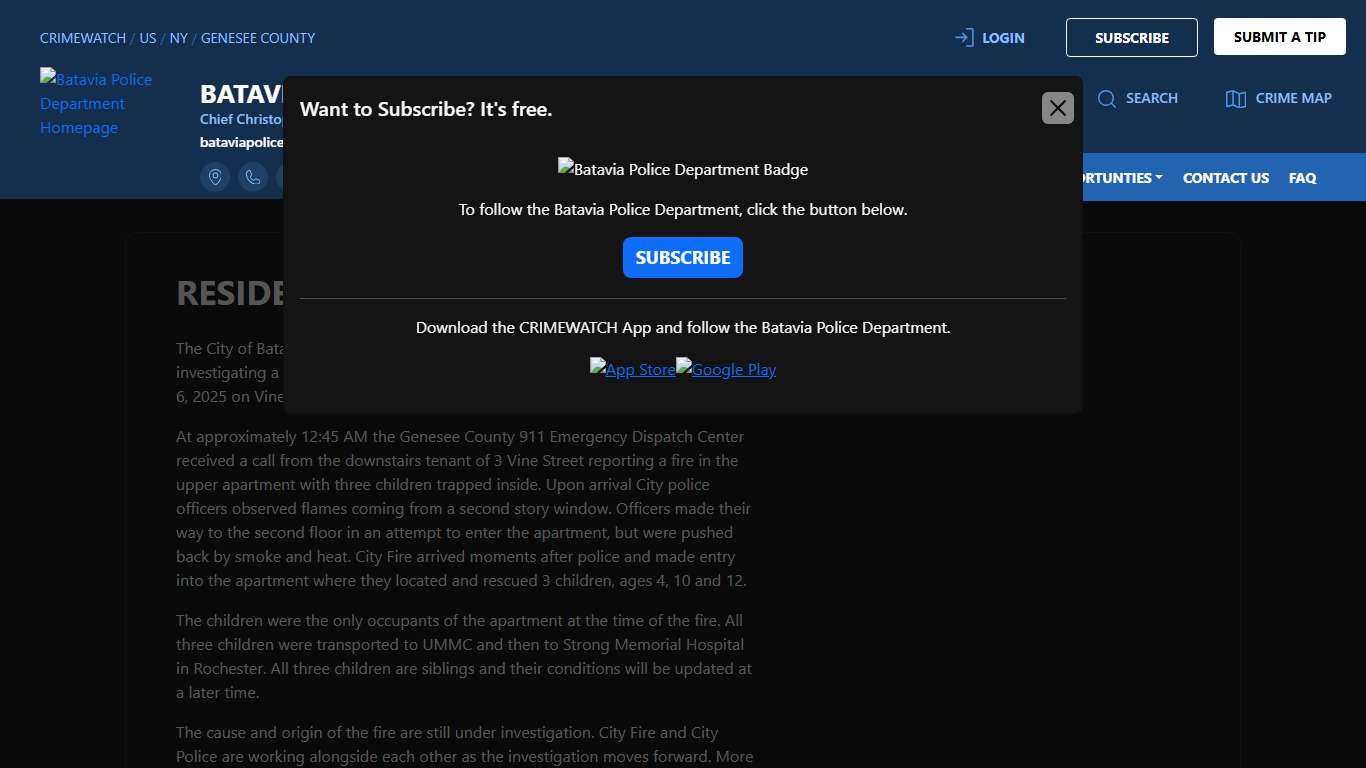1366x768 pixels.
Task: Select the US breadcrumb link
Action: pos(147,38)
